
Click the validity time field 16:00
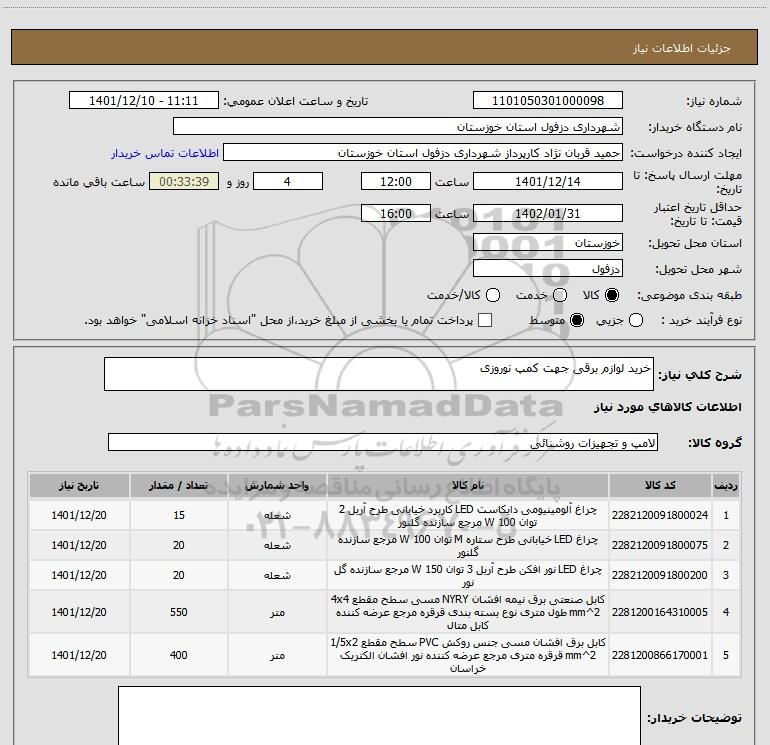[396, 213]
